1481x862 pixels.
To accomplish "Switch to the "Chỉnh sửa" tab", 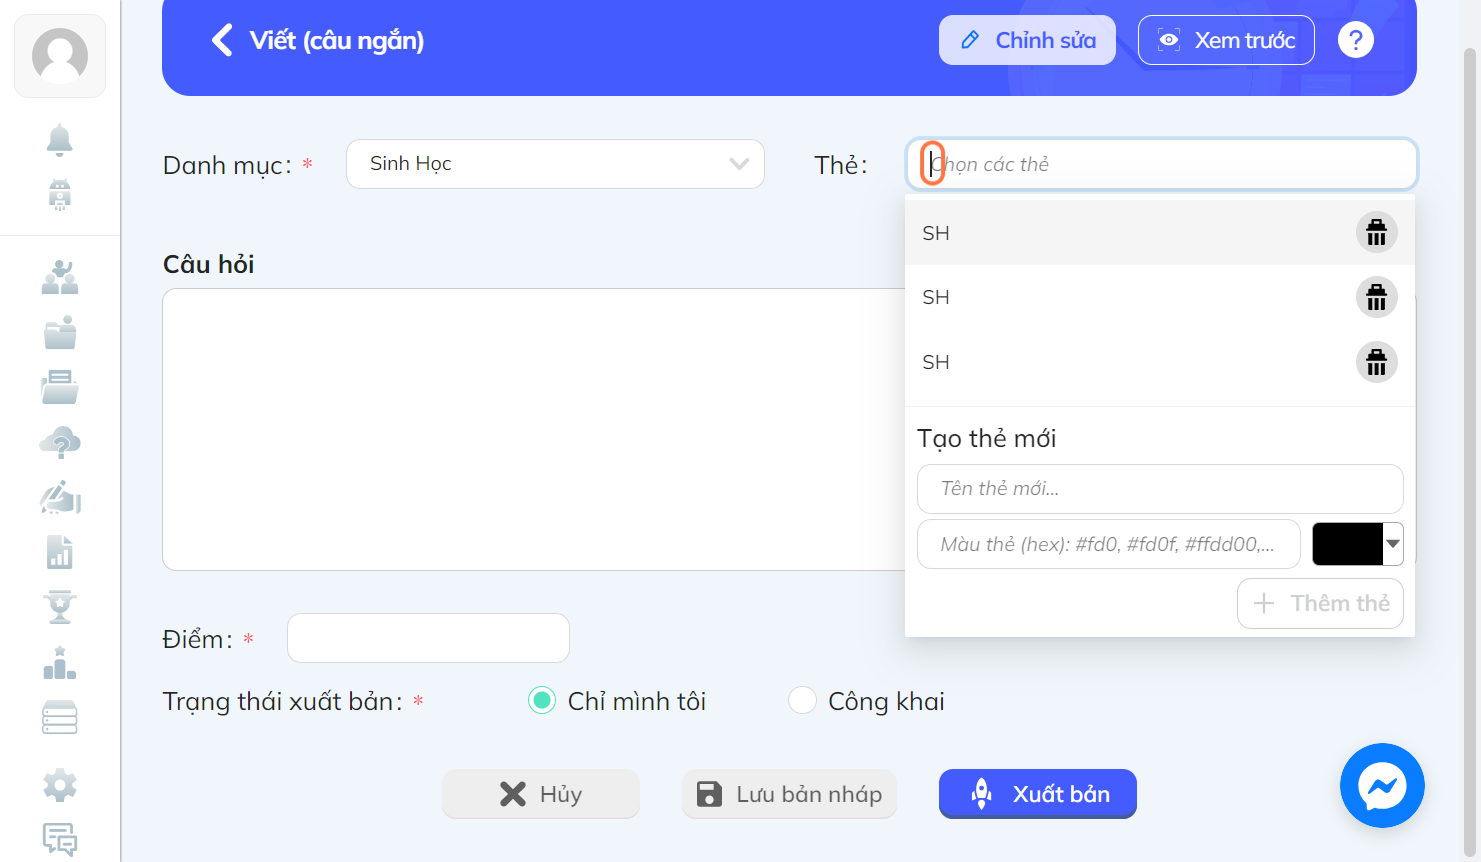I will click(1027, 40).
